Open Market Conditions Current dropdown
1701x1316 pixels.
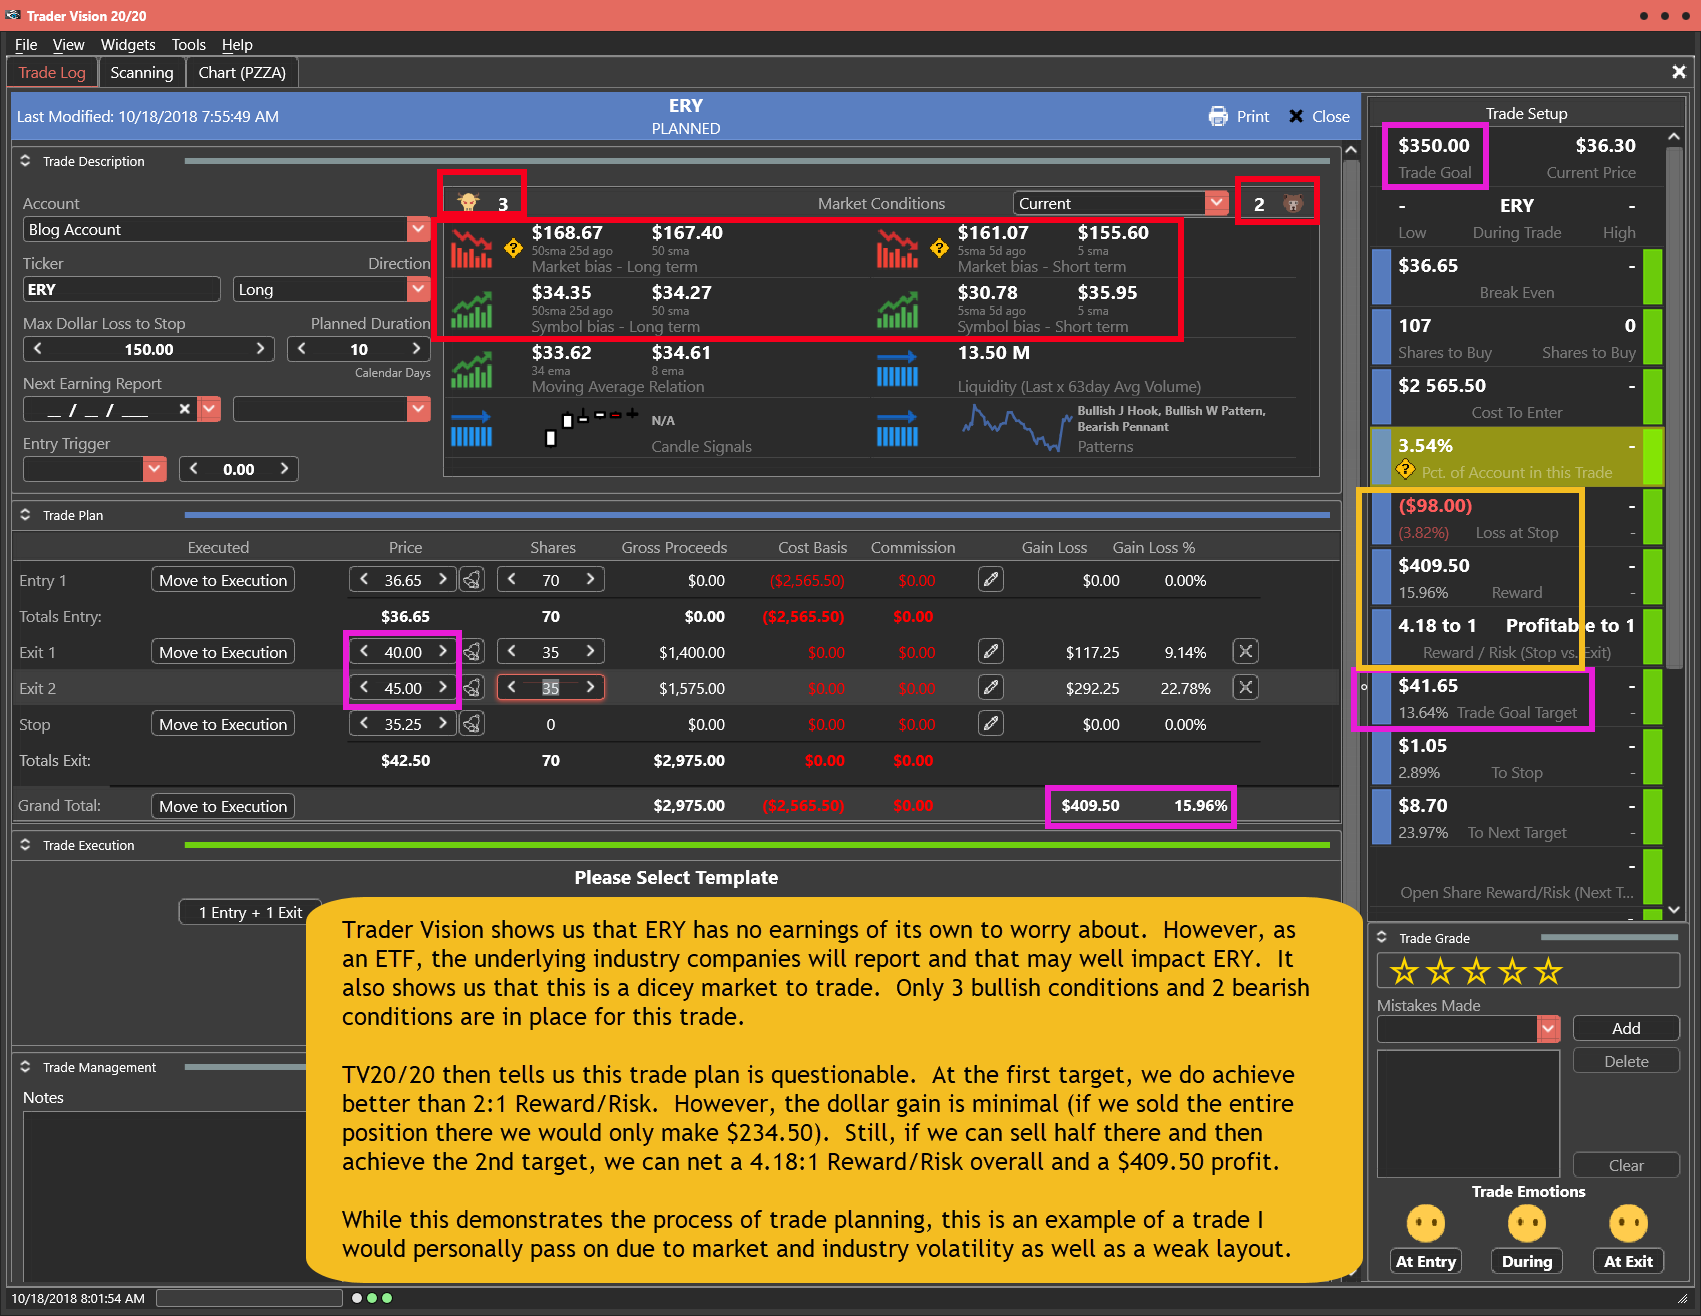pos(1217,203)
